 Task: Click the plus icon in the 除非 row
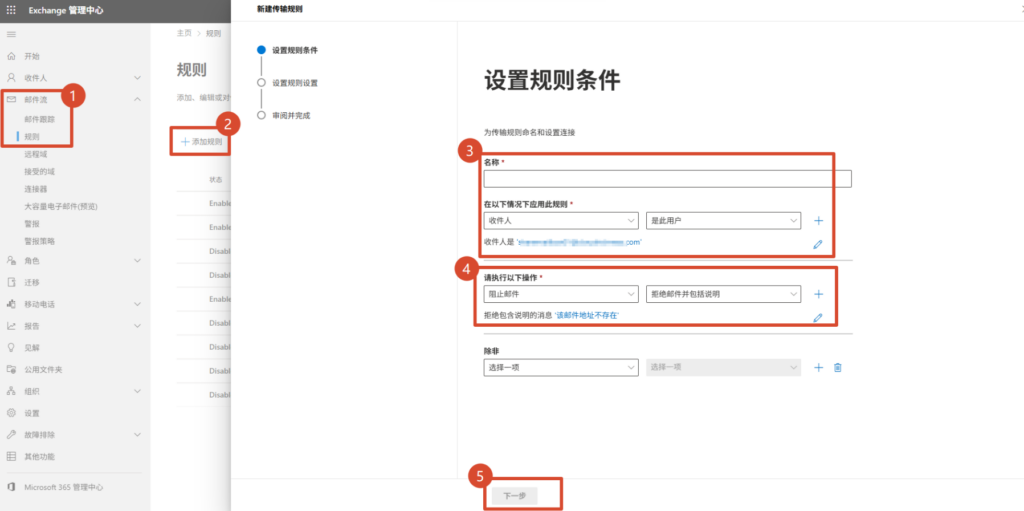tap(818, 368)
